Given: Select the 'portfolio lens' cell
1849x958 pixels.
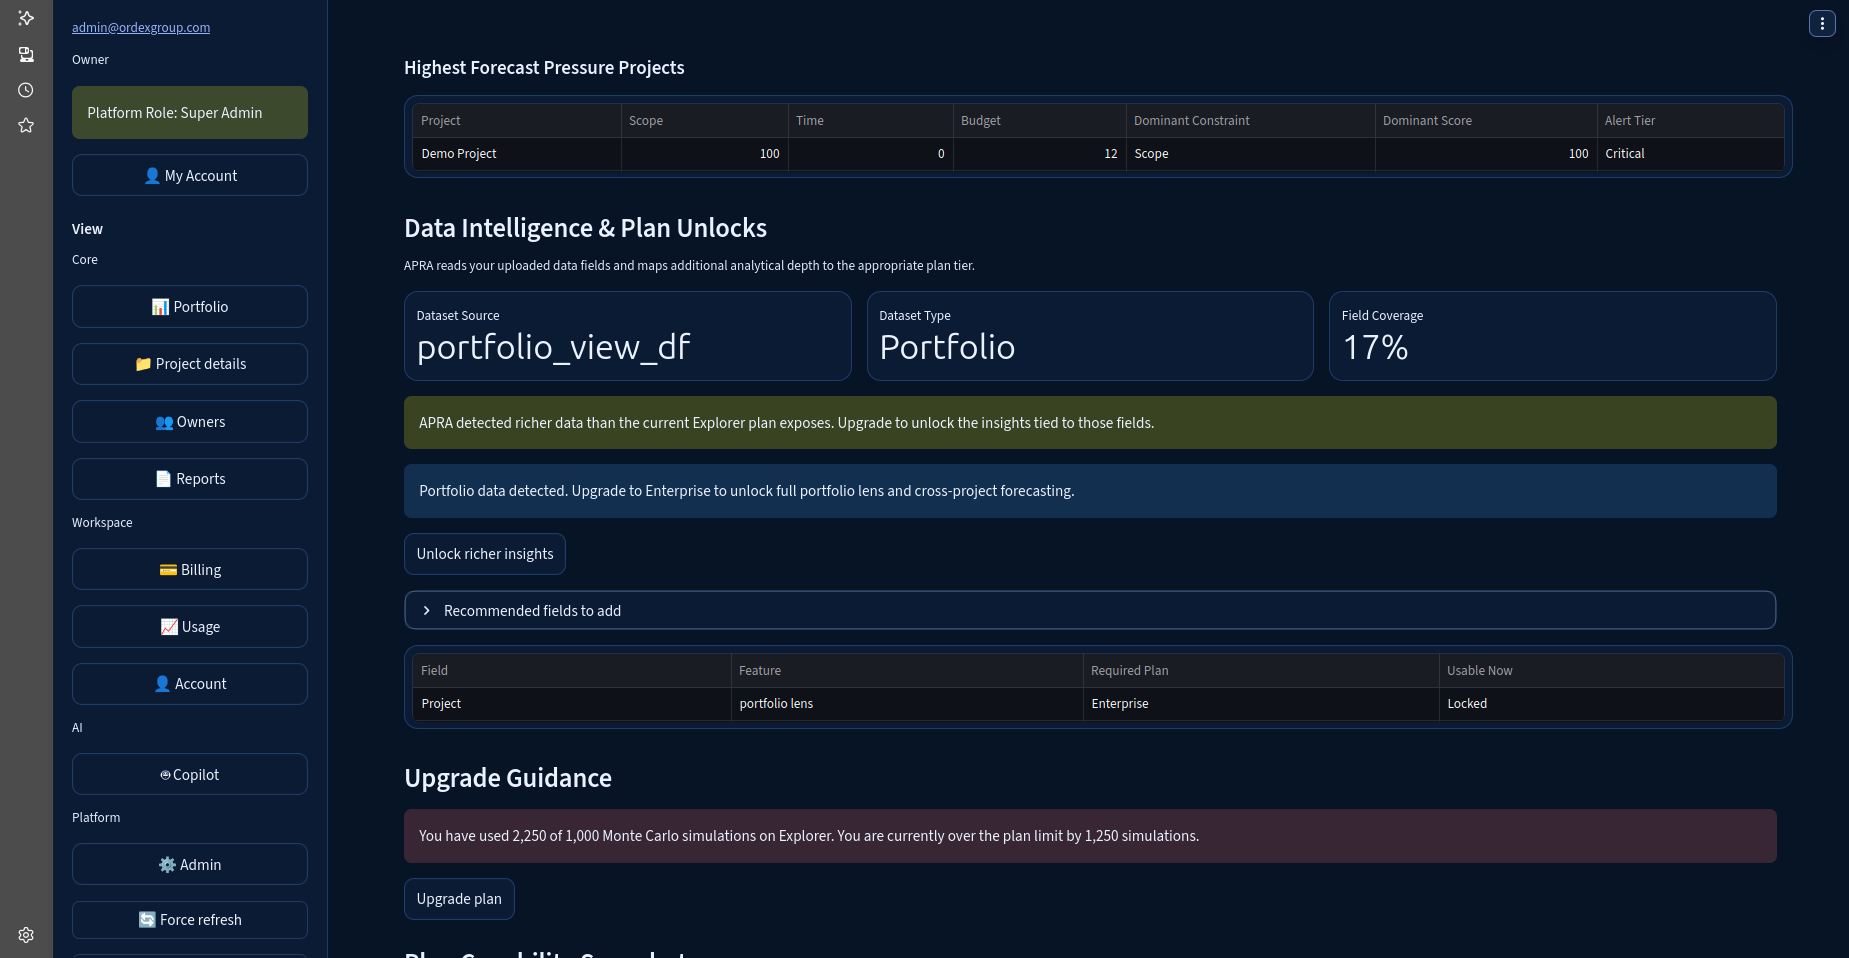Looking at the screenshot, I should (x=906, y=704).
